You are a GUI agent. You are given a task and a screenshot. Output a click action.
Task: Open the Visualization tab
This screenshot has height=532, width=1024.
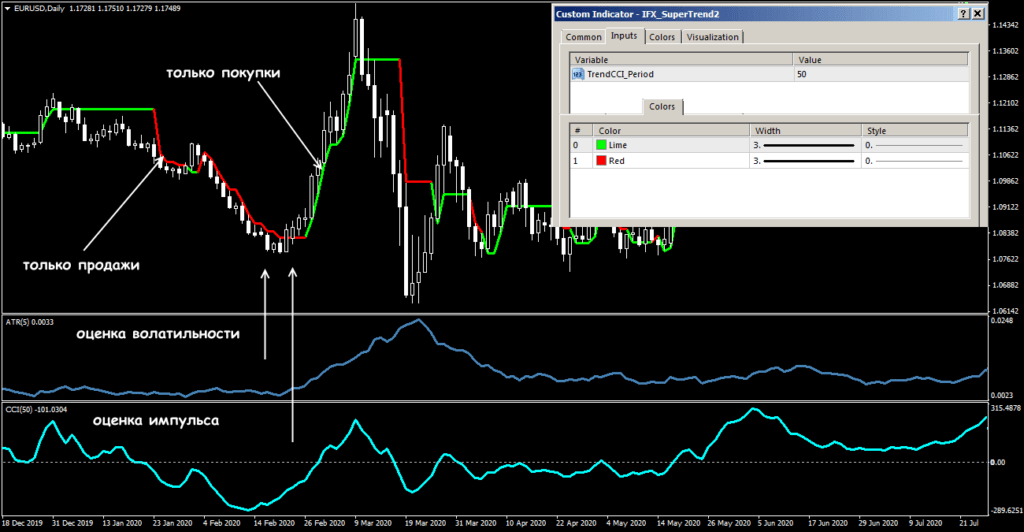tap(712, 37)
